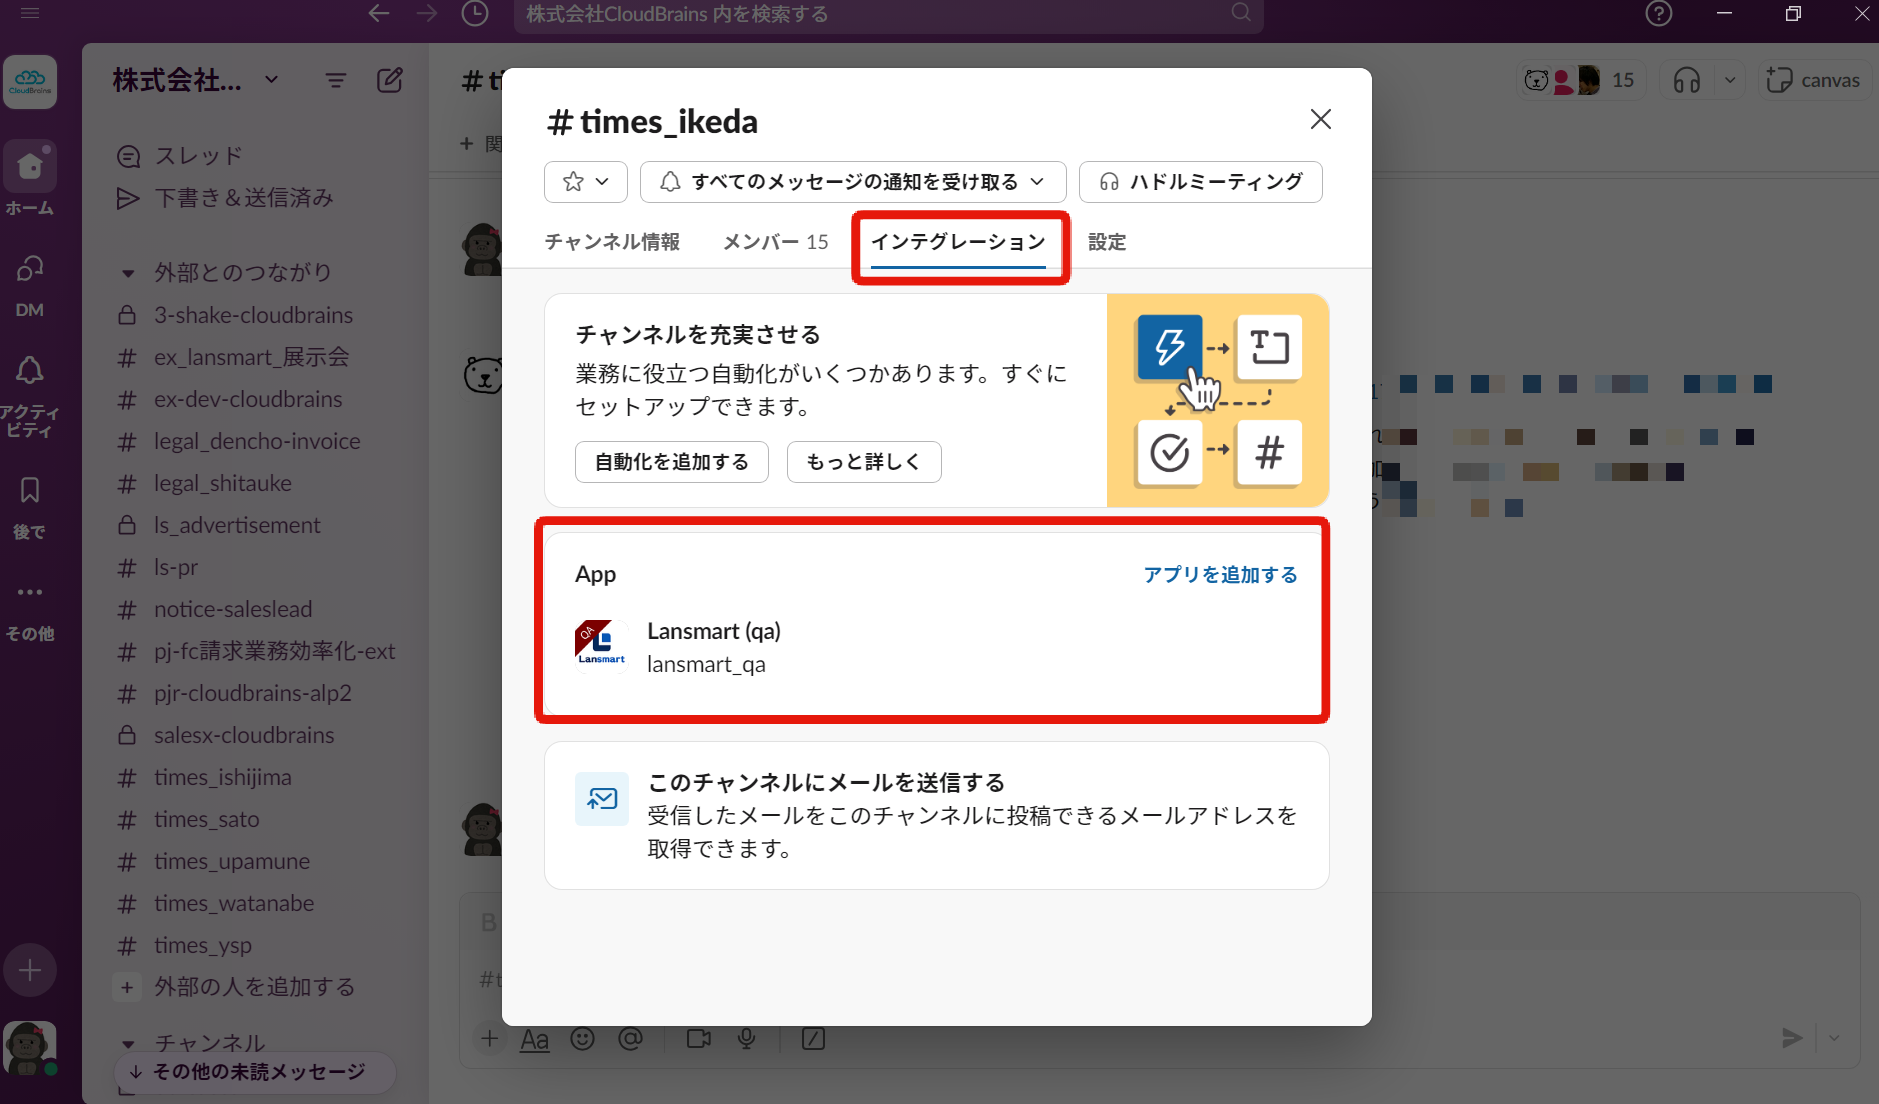This screenshot has width=1879, height=1104.
Task: Go to ホーム in the sidebar
Action: coord(30,180)
